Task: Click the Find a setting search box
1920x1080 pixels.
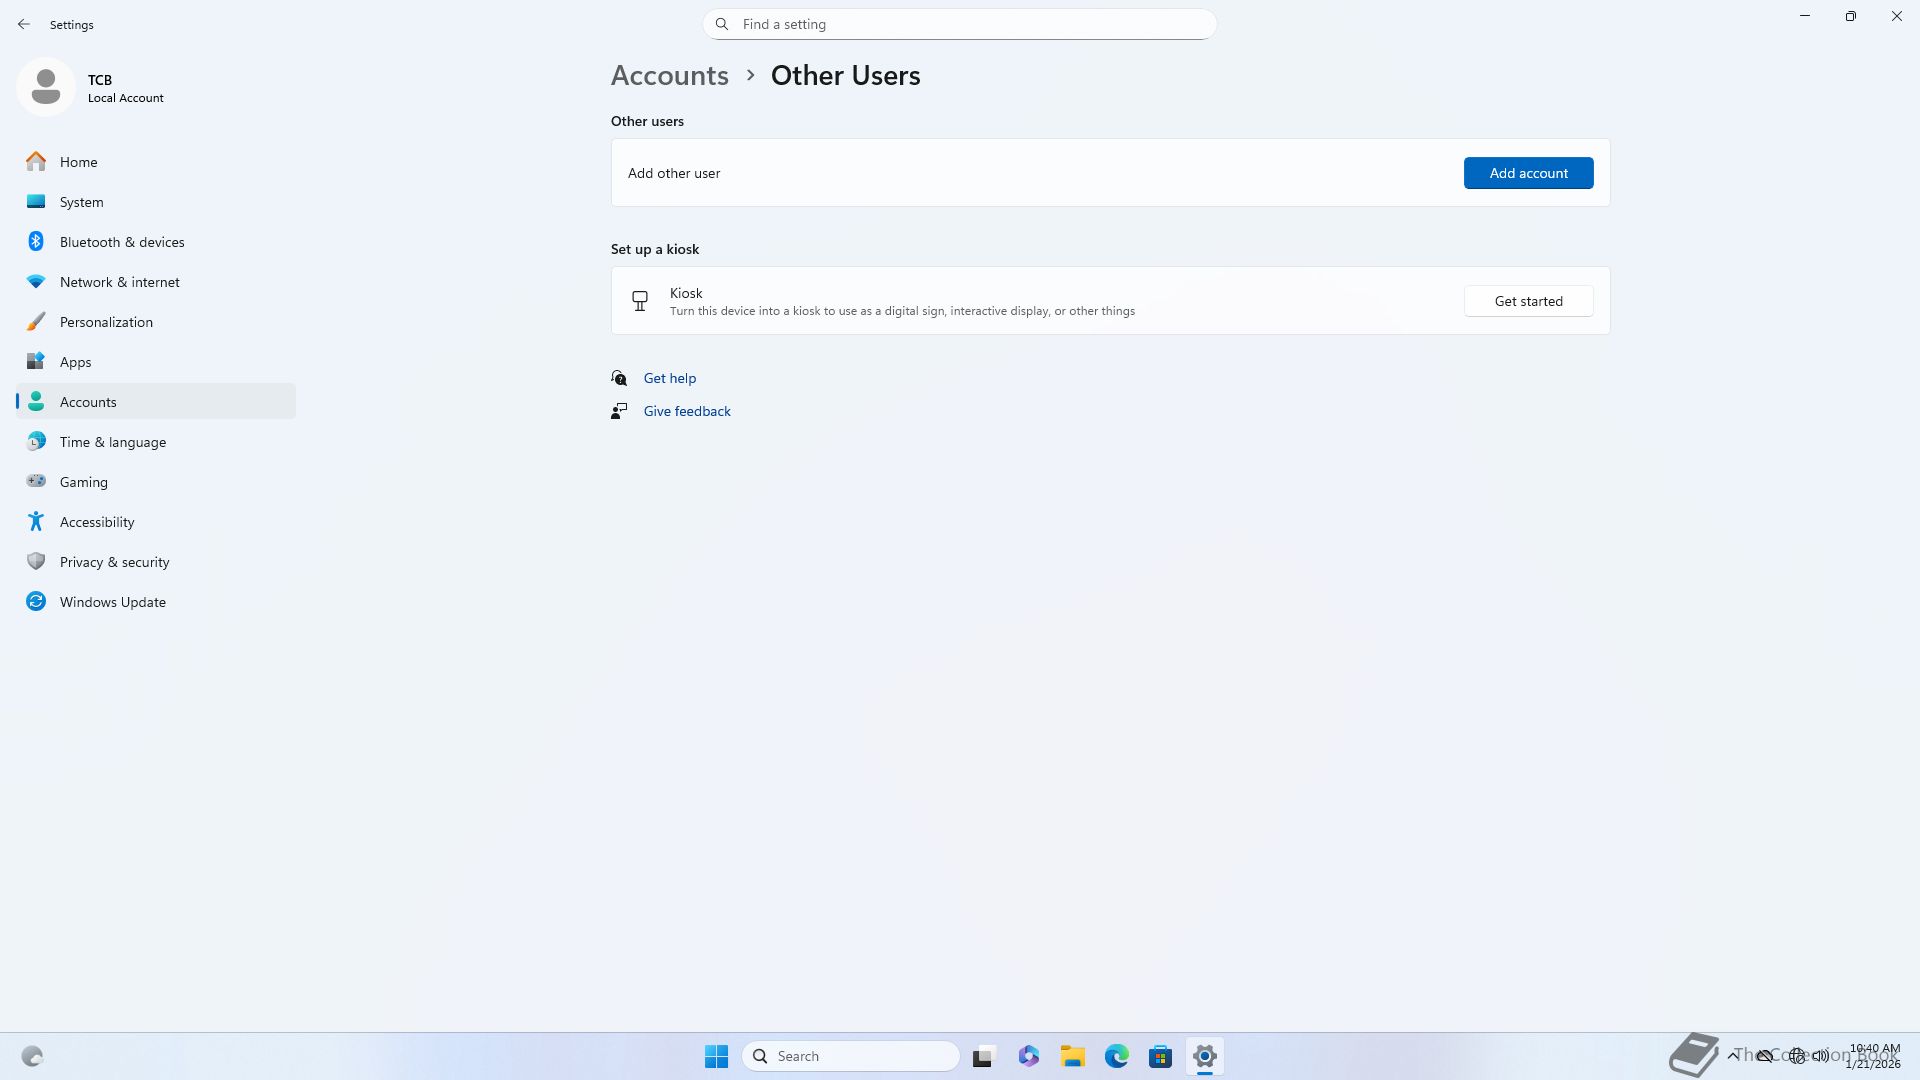Action: tap(960, 24)
